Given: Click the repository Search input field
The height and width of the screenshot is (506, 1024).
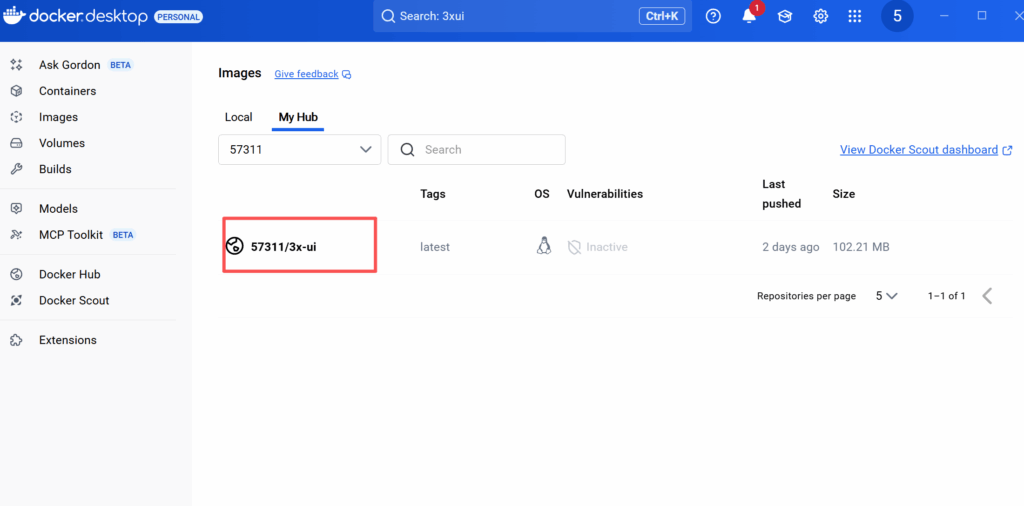Looking at the screenshot, I should click(477, 150).
